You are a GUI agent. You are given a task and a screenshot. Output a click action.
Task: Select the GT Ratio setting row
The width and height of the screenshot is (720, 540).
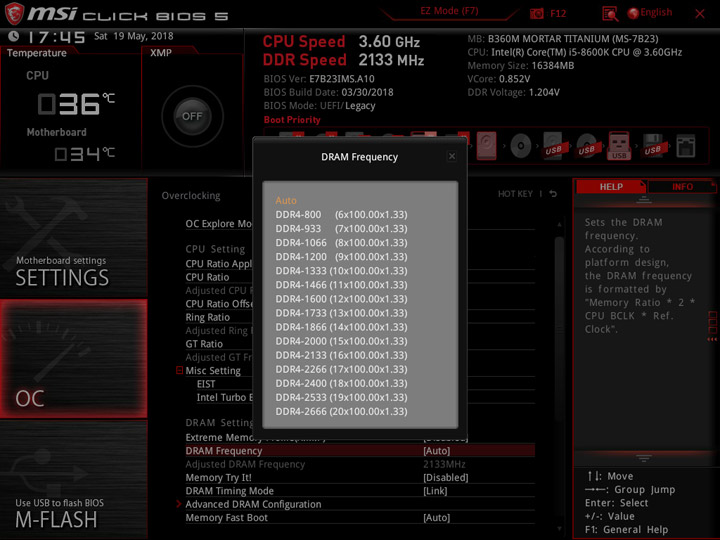pos(204,344)
